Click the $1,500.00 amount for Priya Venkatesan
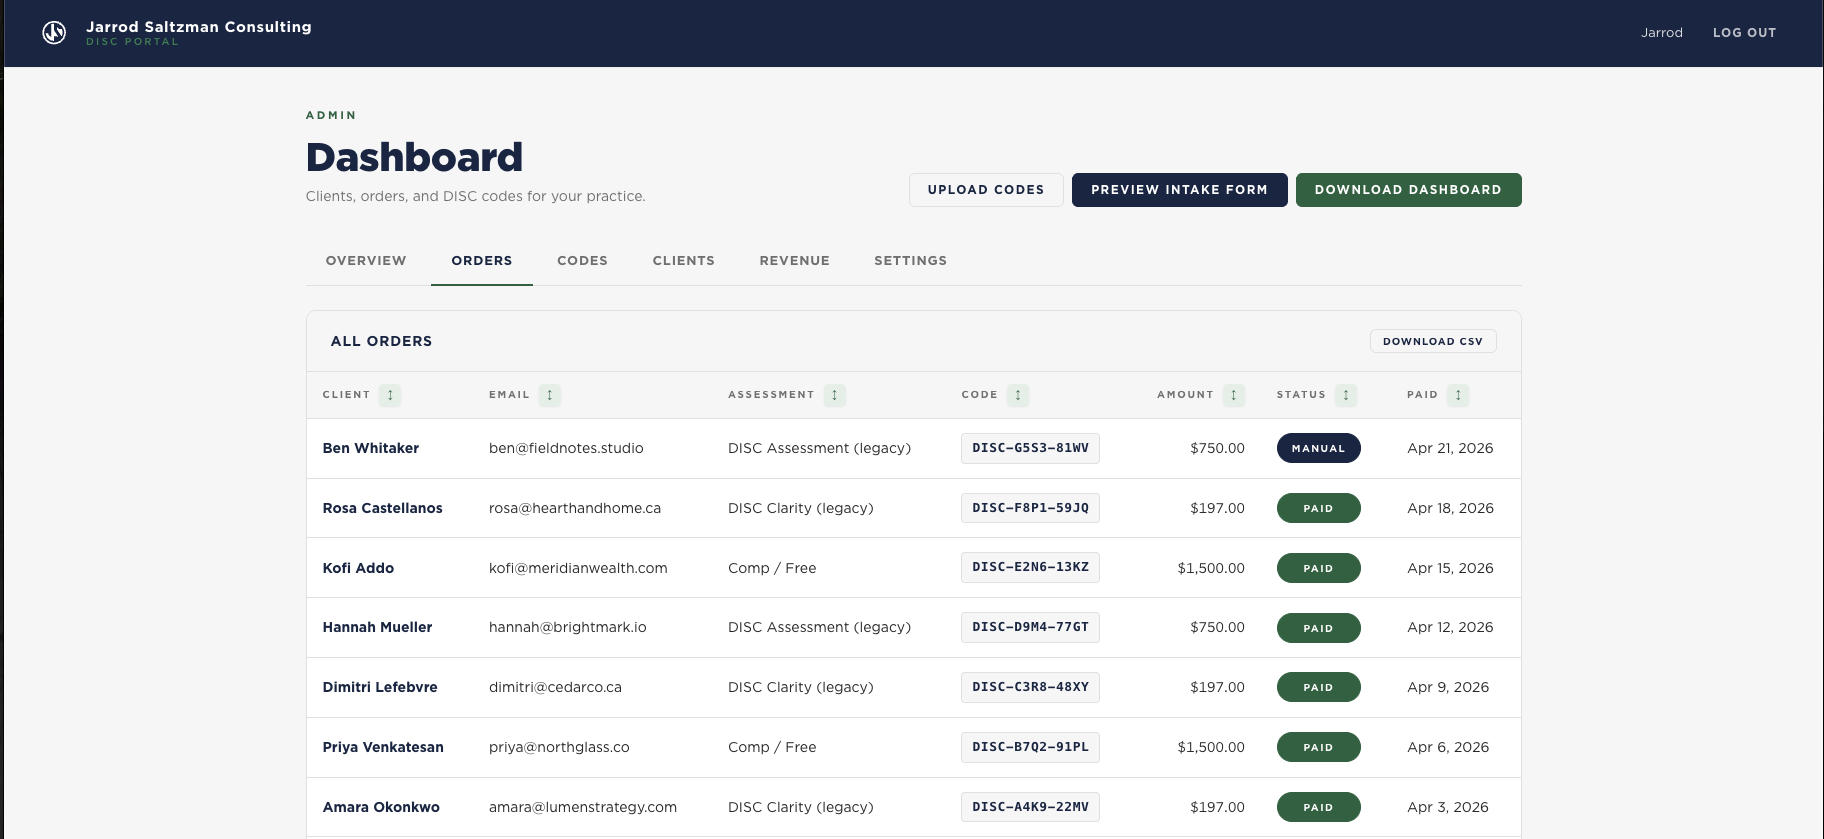Viewport: 1824px width, 839px height. pos(1211,747)
